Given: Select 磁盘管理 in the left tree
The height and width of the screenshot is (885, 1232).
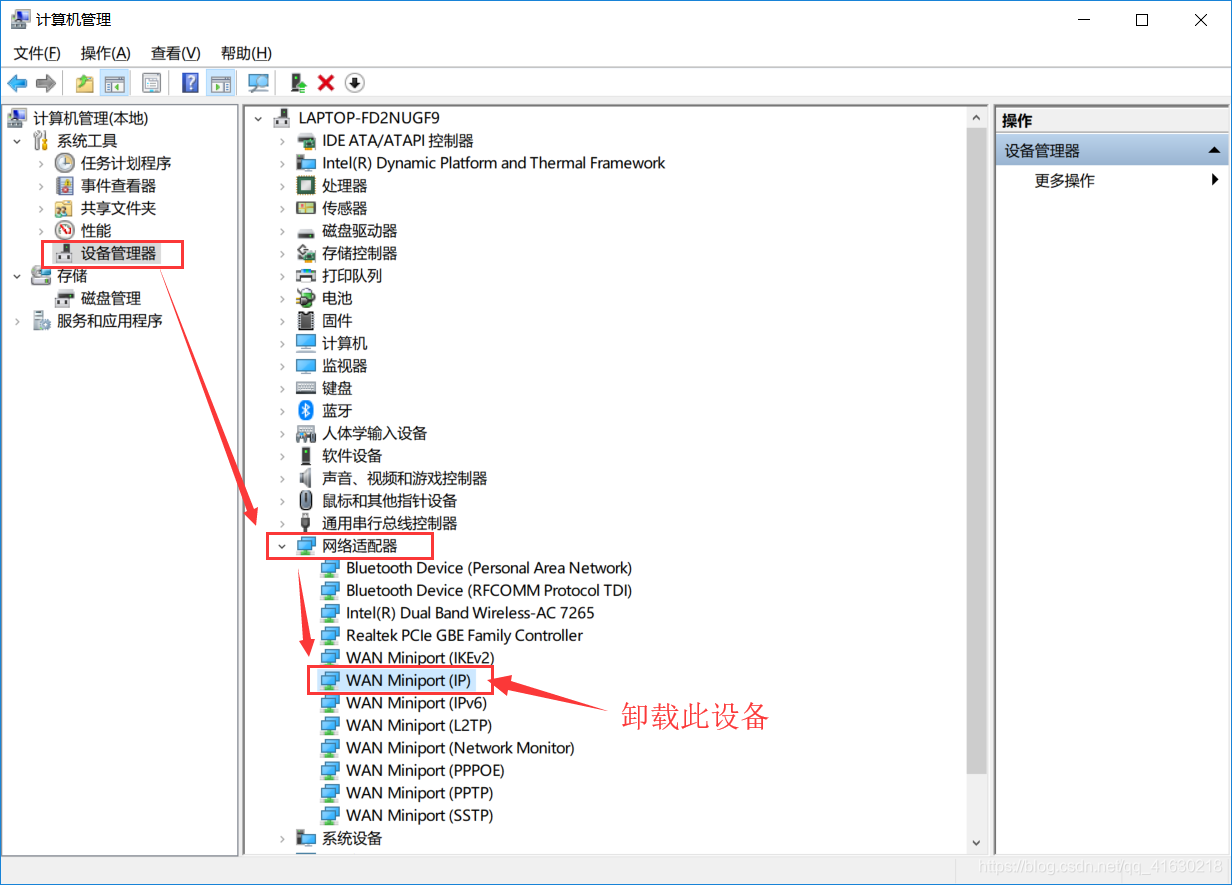Looking at the screenshot, I should pos(111,298).
